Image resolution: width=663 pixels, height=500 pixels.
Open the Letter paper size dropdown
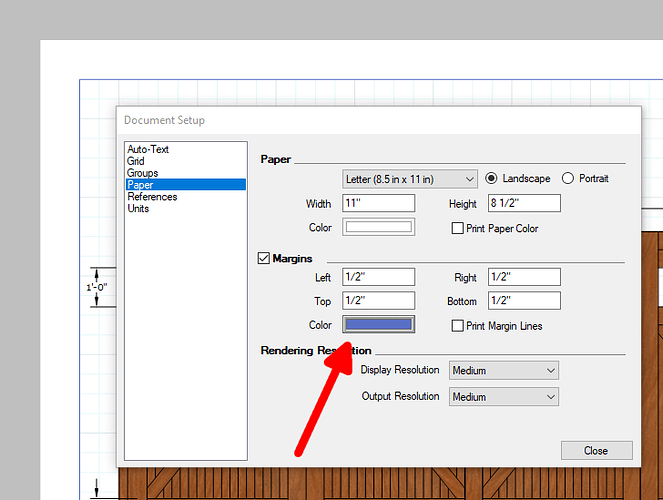(410, 179)
